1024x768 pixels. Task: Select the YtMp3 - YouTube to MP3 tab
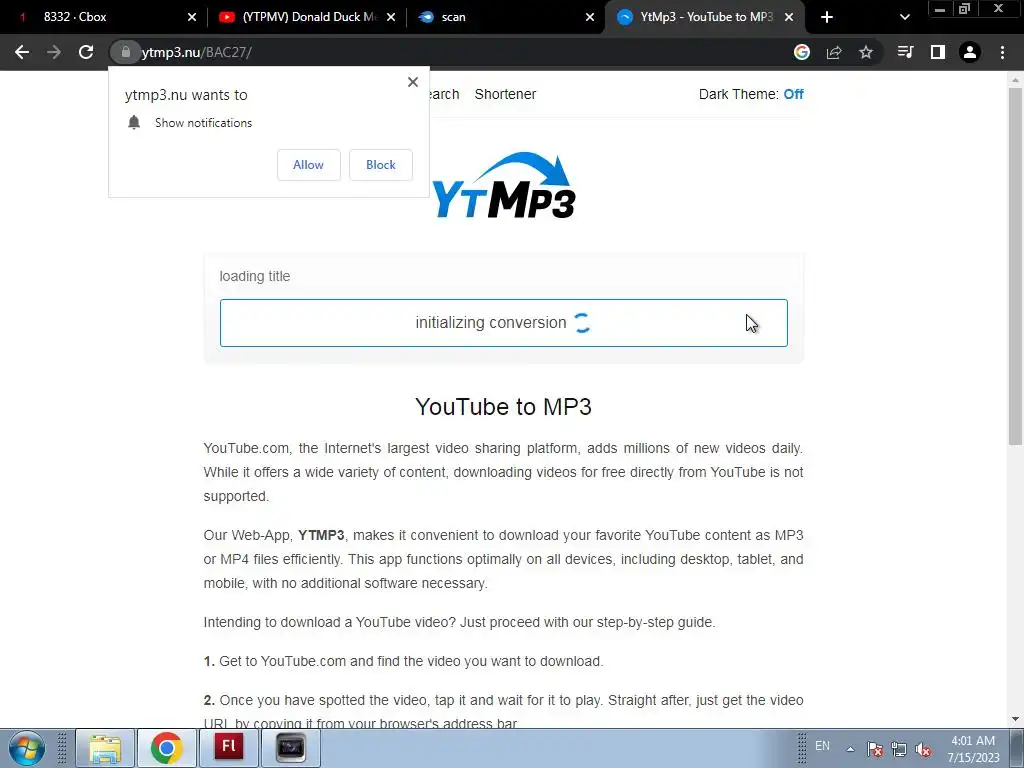(x=705, y=17)
